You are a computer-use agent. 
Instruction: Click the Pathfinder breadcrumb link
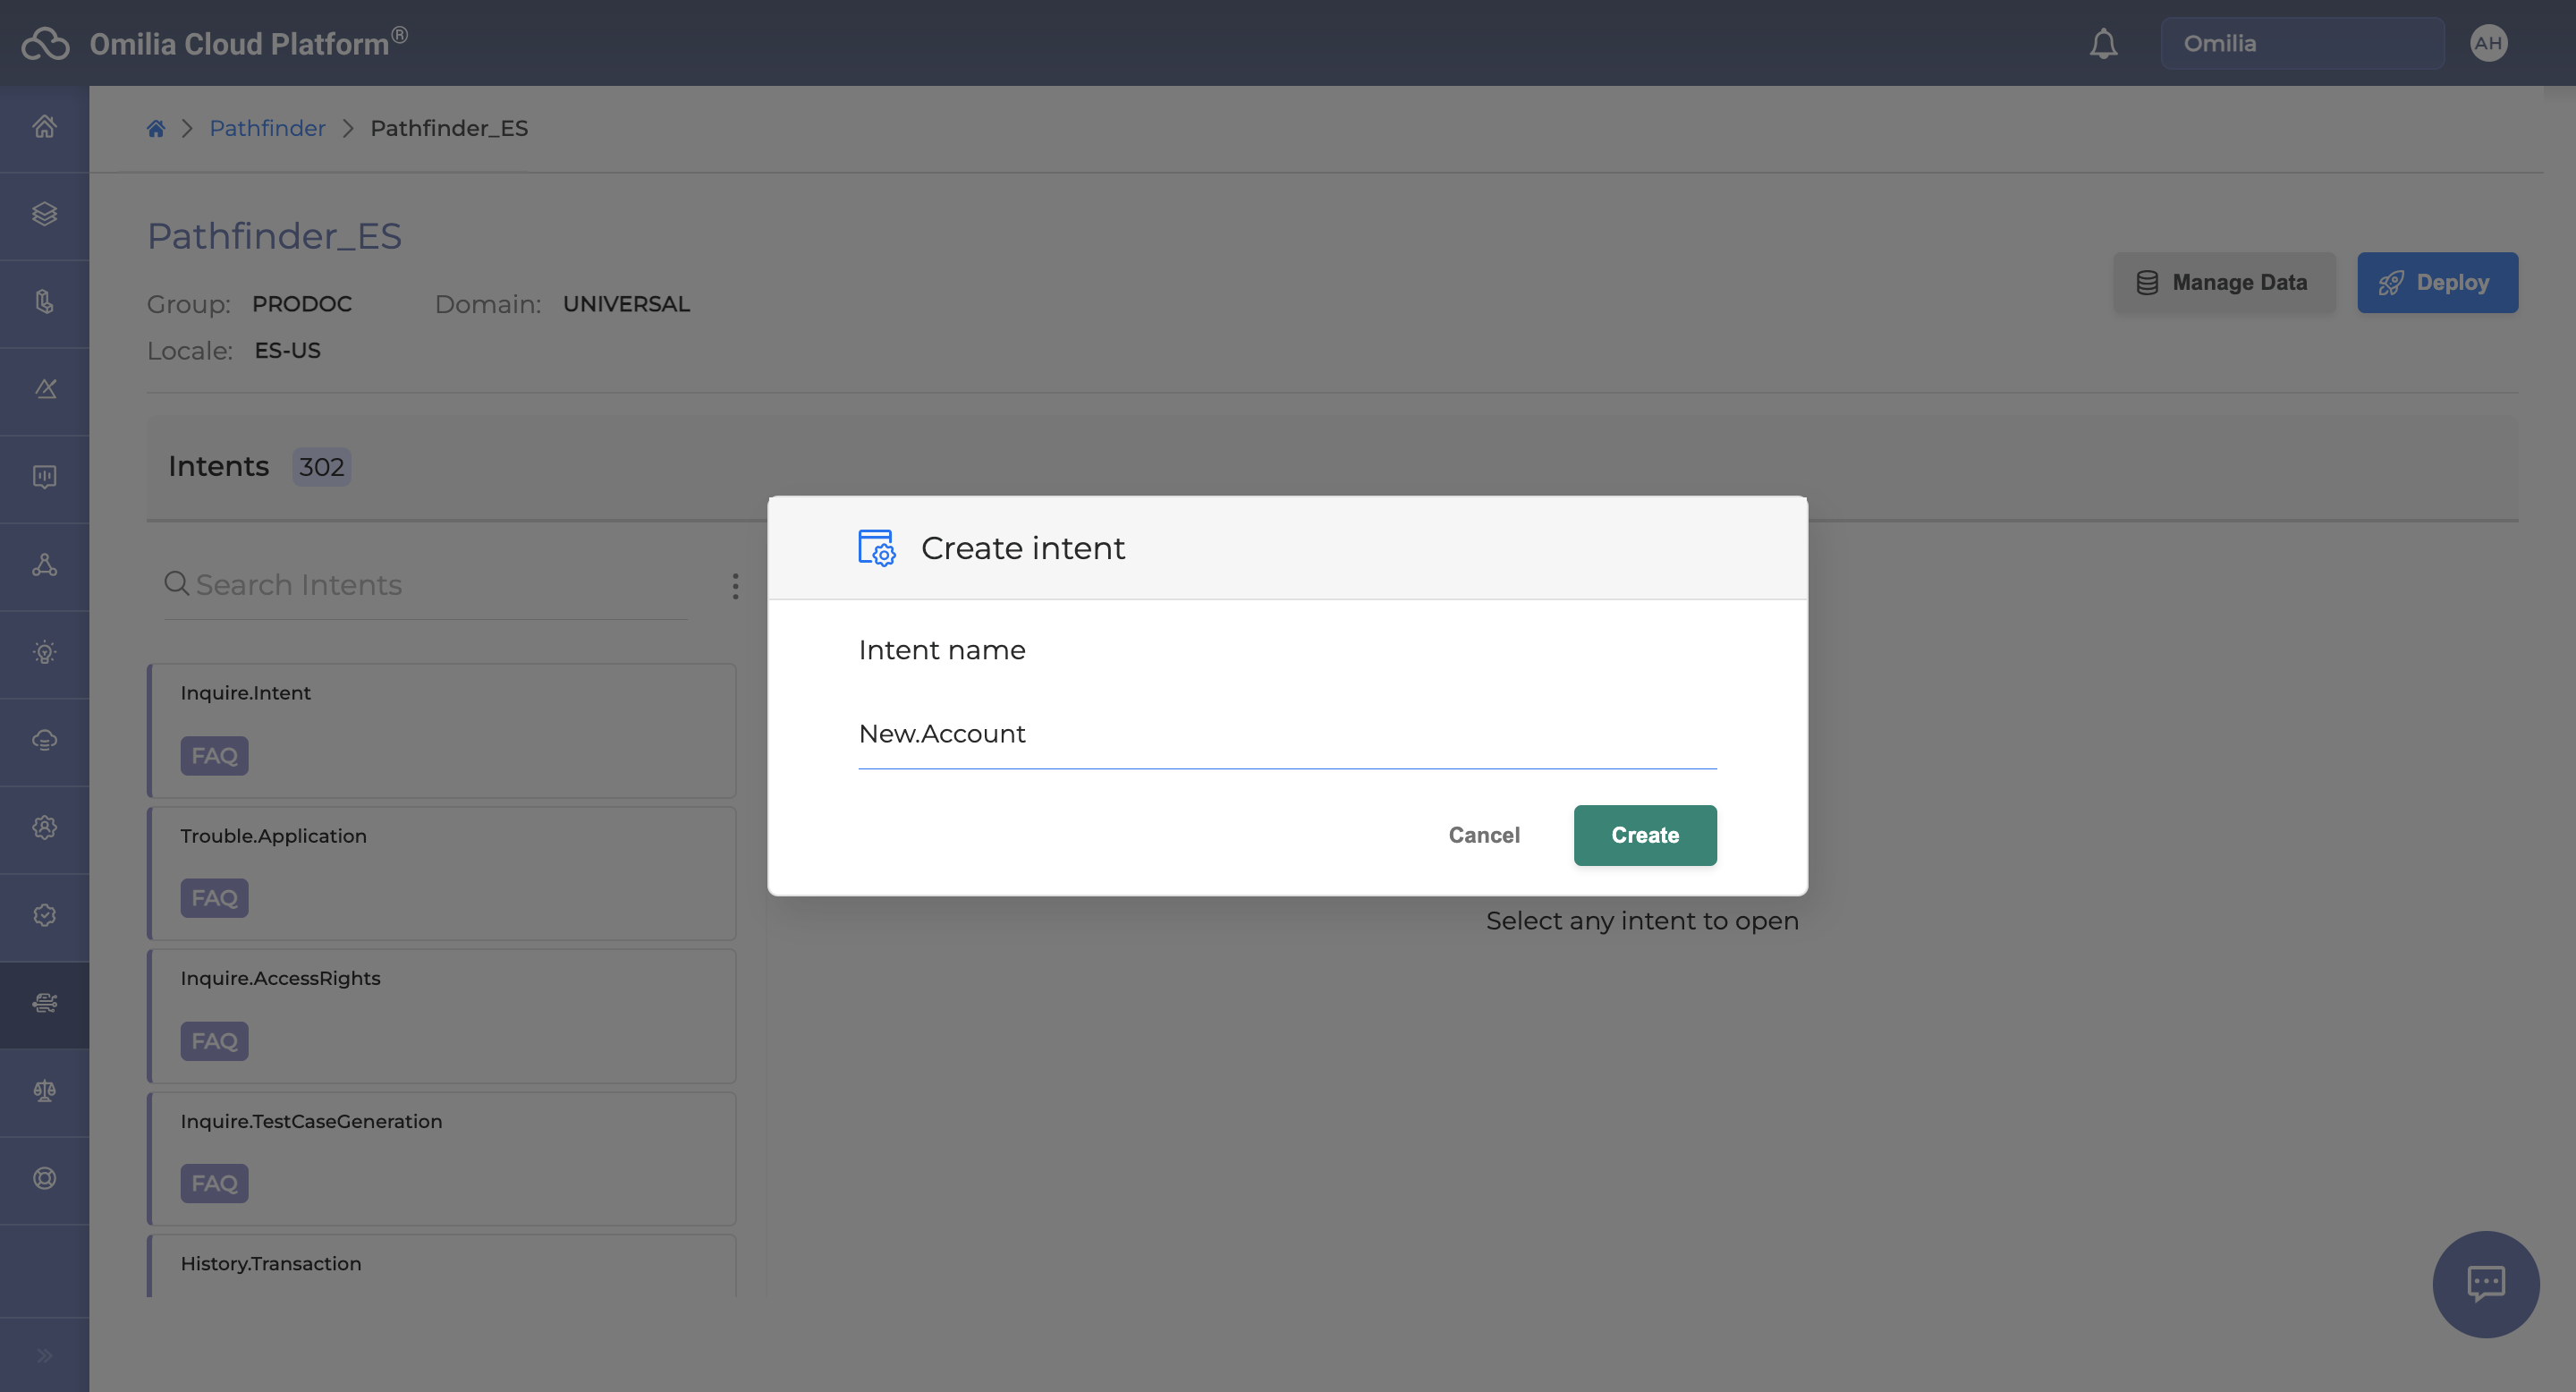coord(267,128)
